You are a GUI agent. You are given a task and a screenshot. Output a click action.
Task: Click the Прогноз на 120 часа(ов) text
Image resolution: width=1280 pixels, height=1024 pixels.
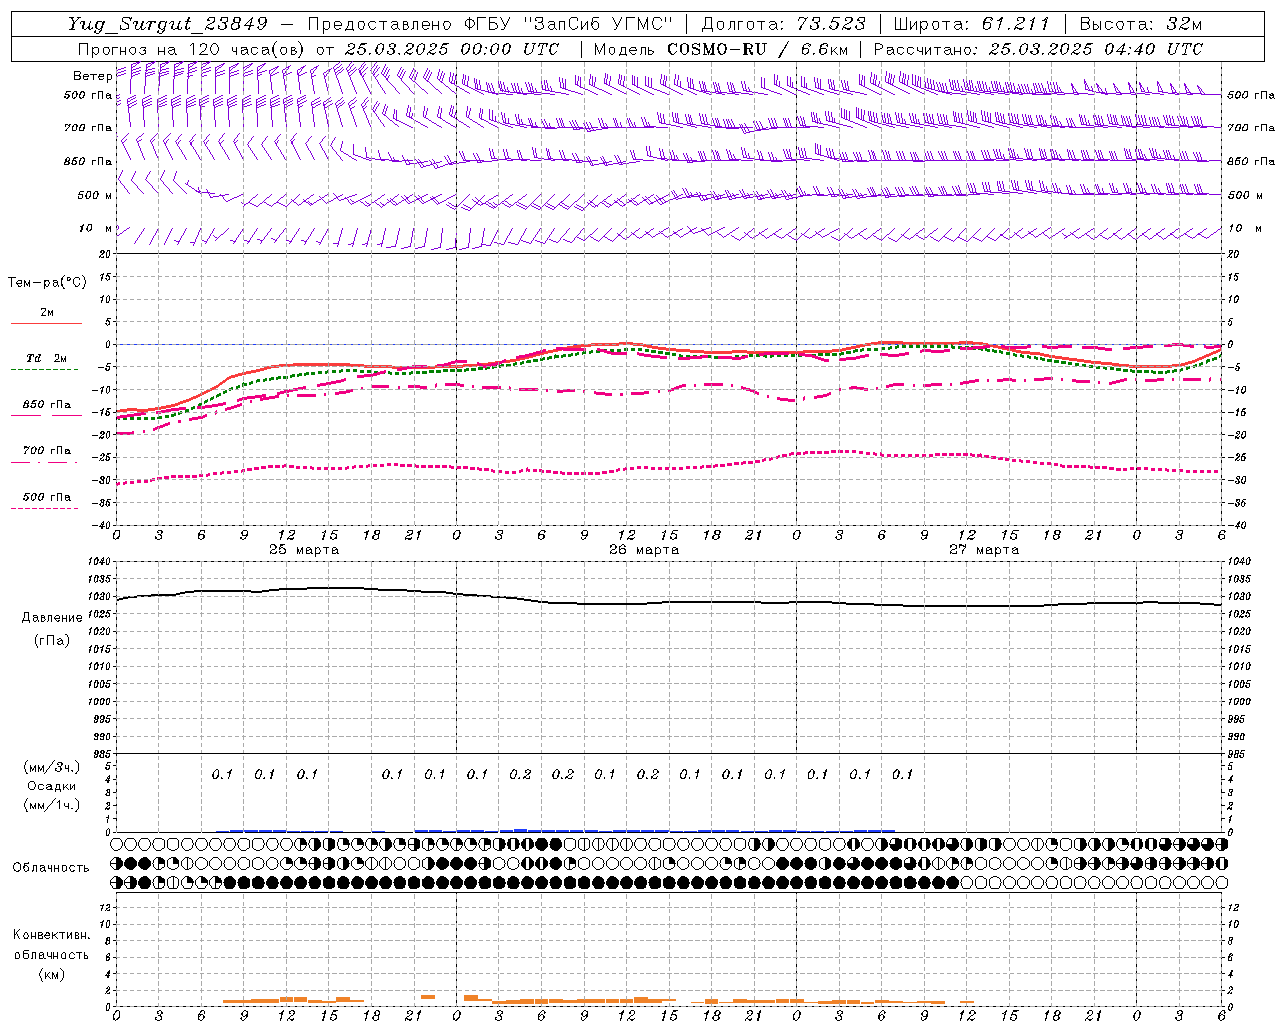click(192, 49)
